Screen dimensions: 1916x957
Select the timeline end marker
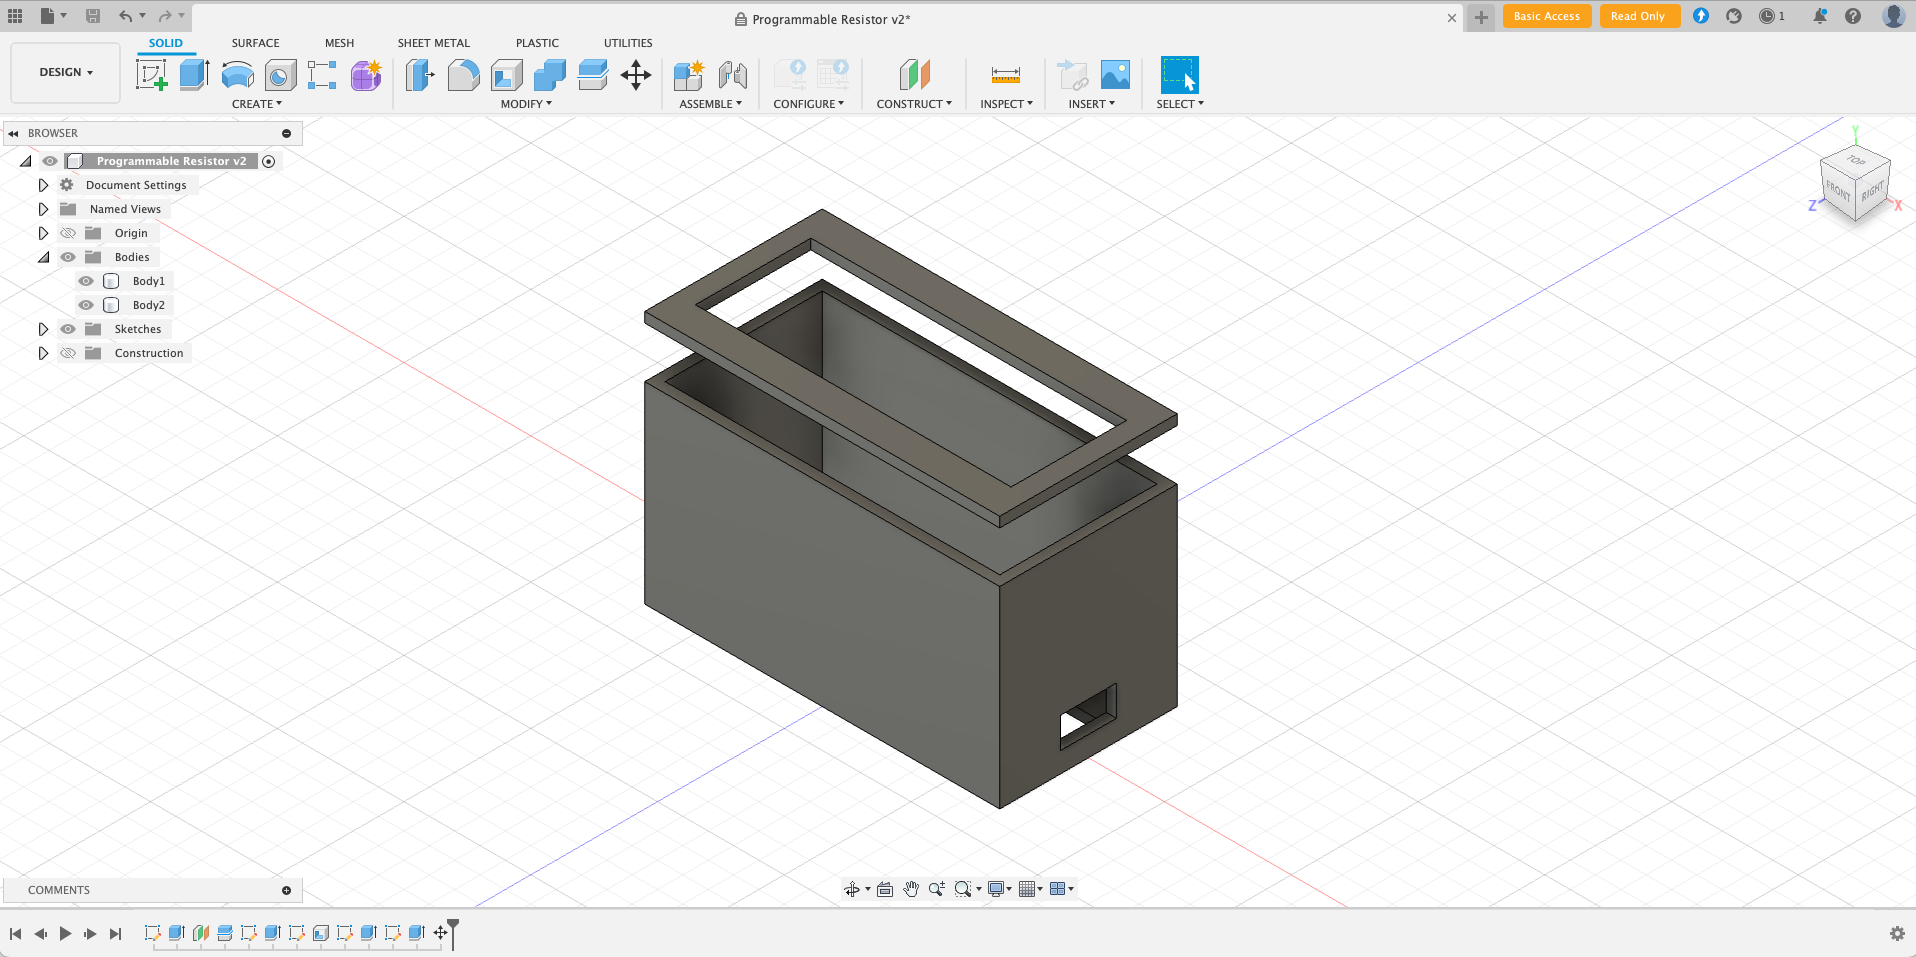click(453, 933)
